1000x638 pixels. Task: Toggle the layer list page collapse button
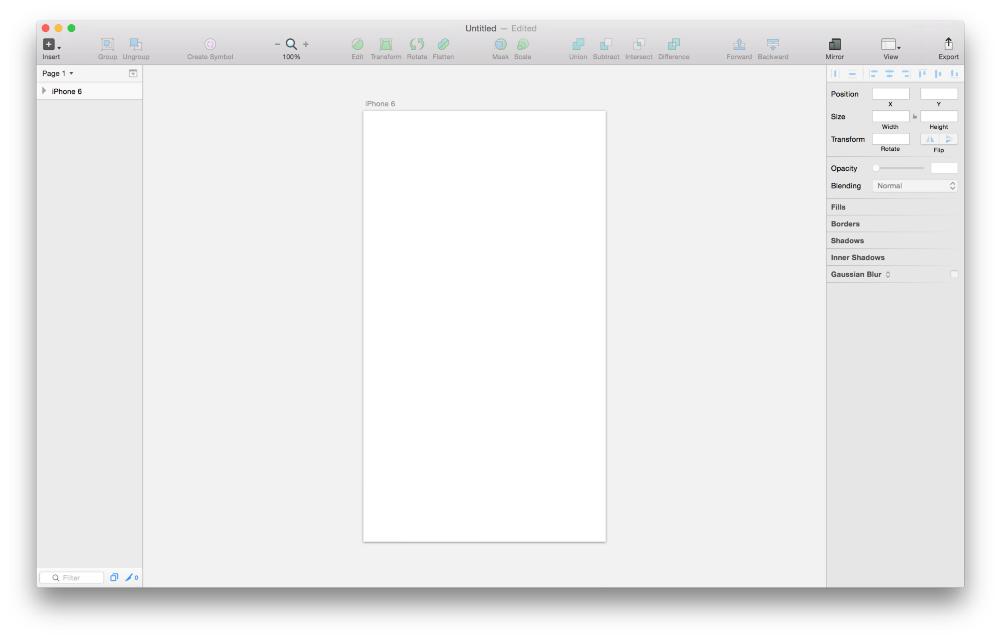133,74
